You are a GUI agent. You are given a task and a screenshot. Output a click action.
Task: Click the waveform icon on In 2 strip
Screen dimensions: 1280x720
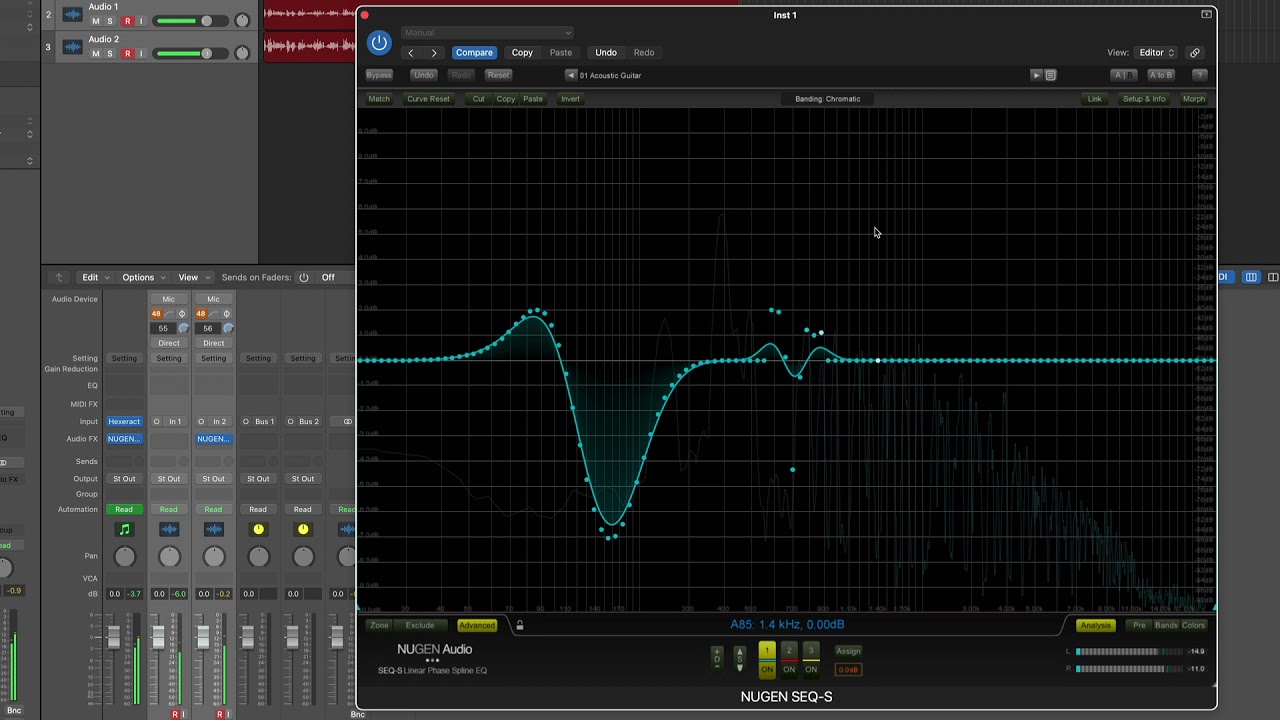tap(213, 529)
